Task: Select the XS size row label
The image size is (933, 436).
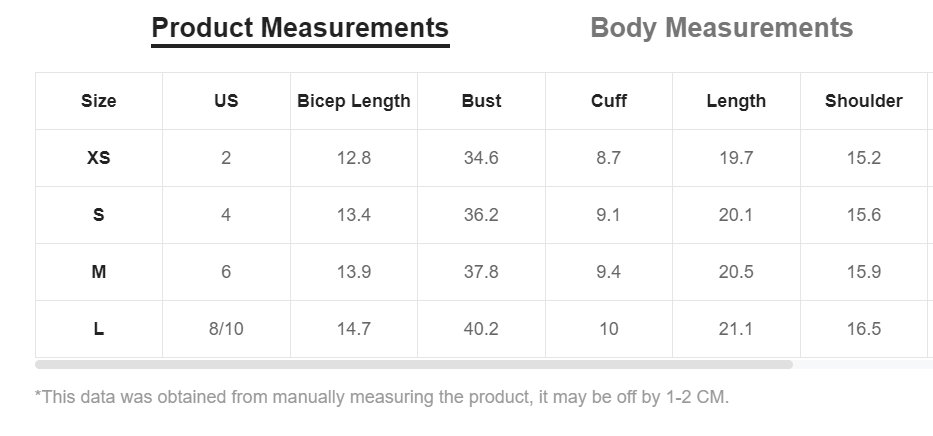Action: pyautogui.click(x=99, y=158)
